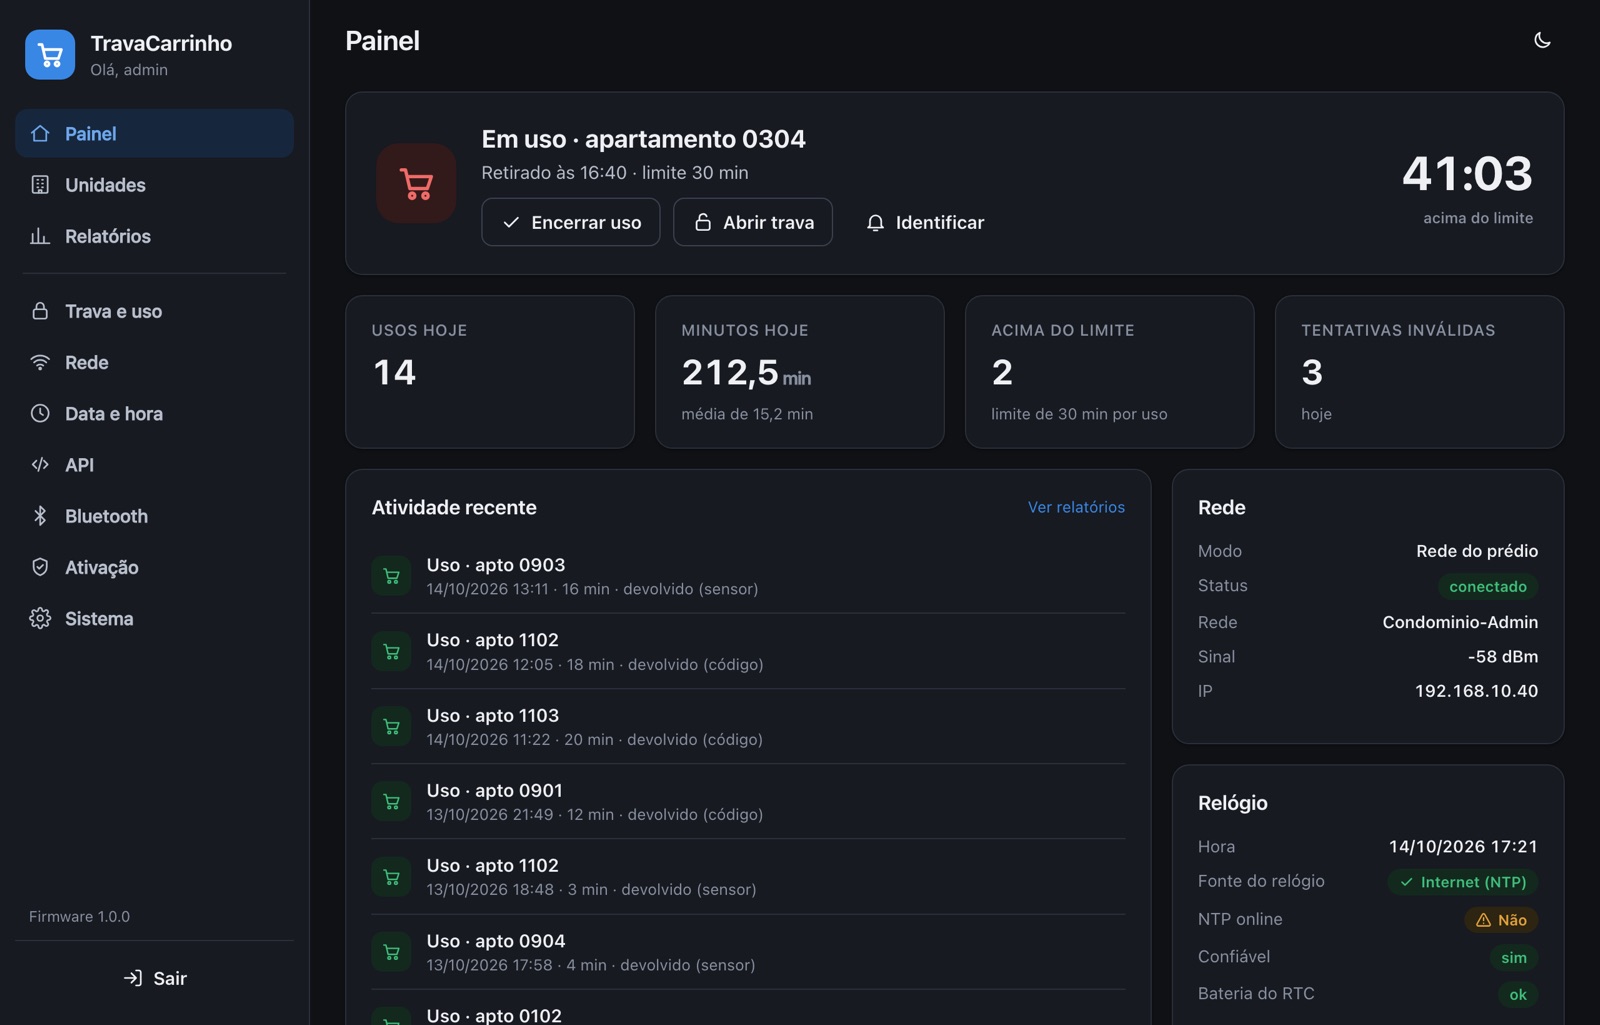Click the 41:03 timer
1600x1025 pixels.
1467,174
